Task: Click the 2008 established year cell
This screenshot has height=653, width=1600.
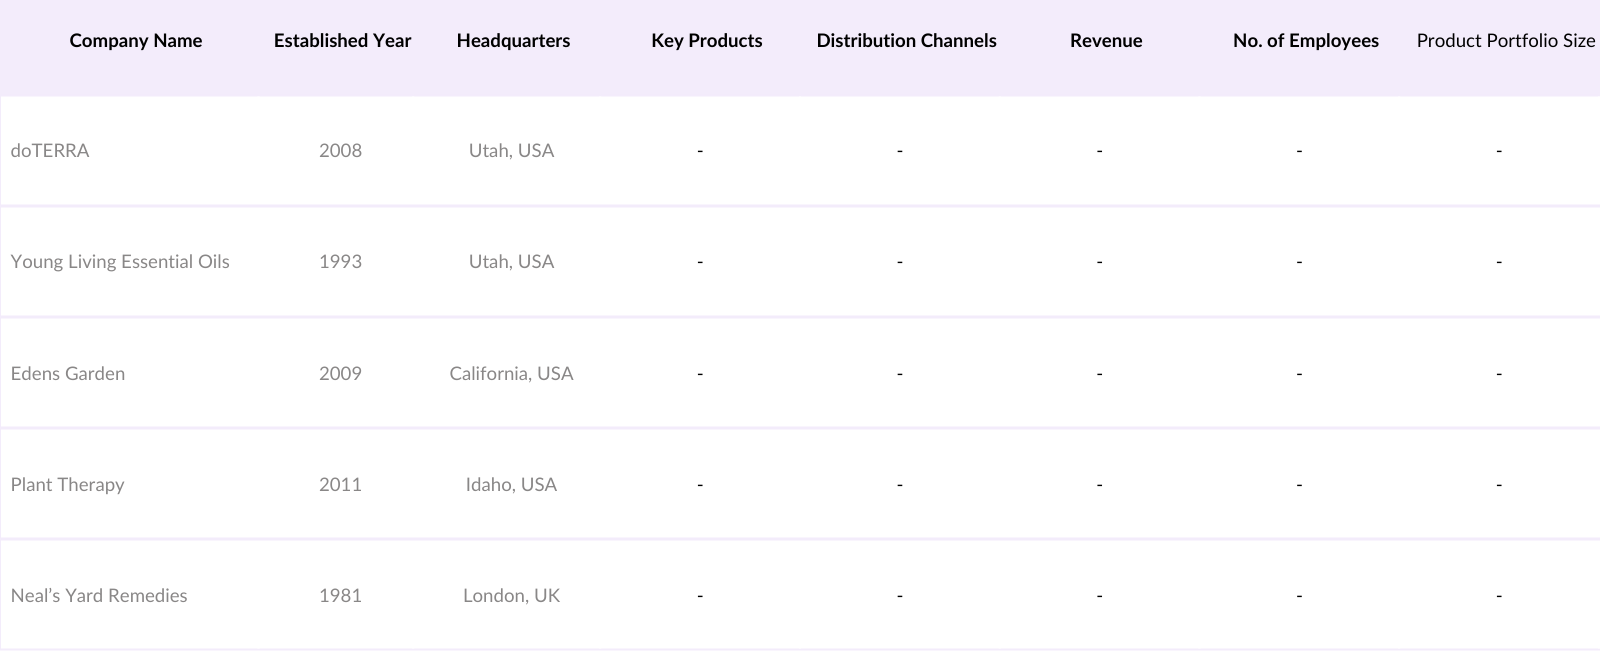Action: [x=340, y=151]
